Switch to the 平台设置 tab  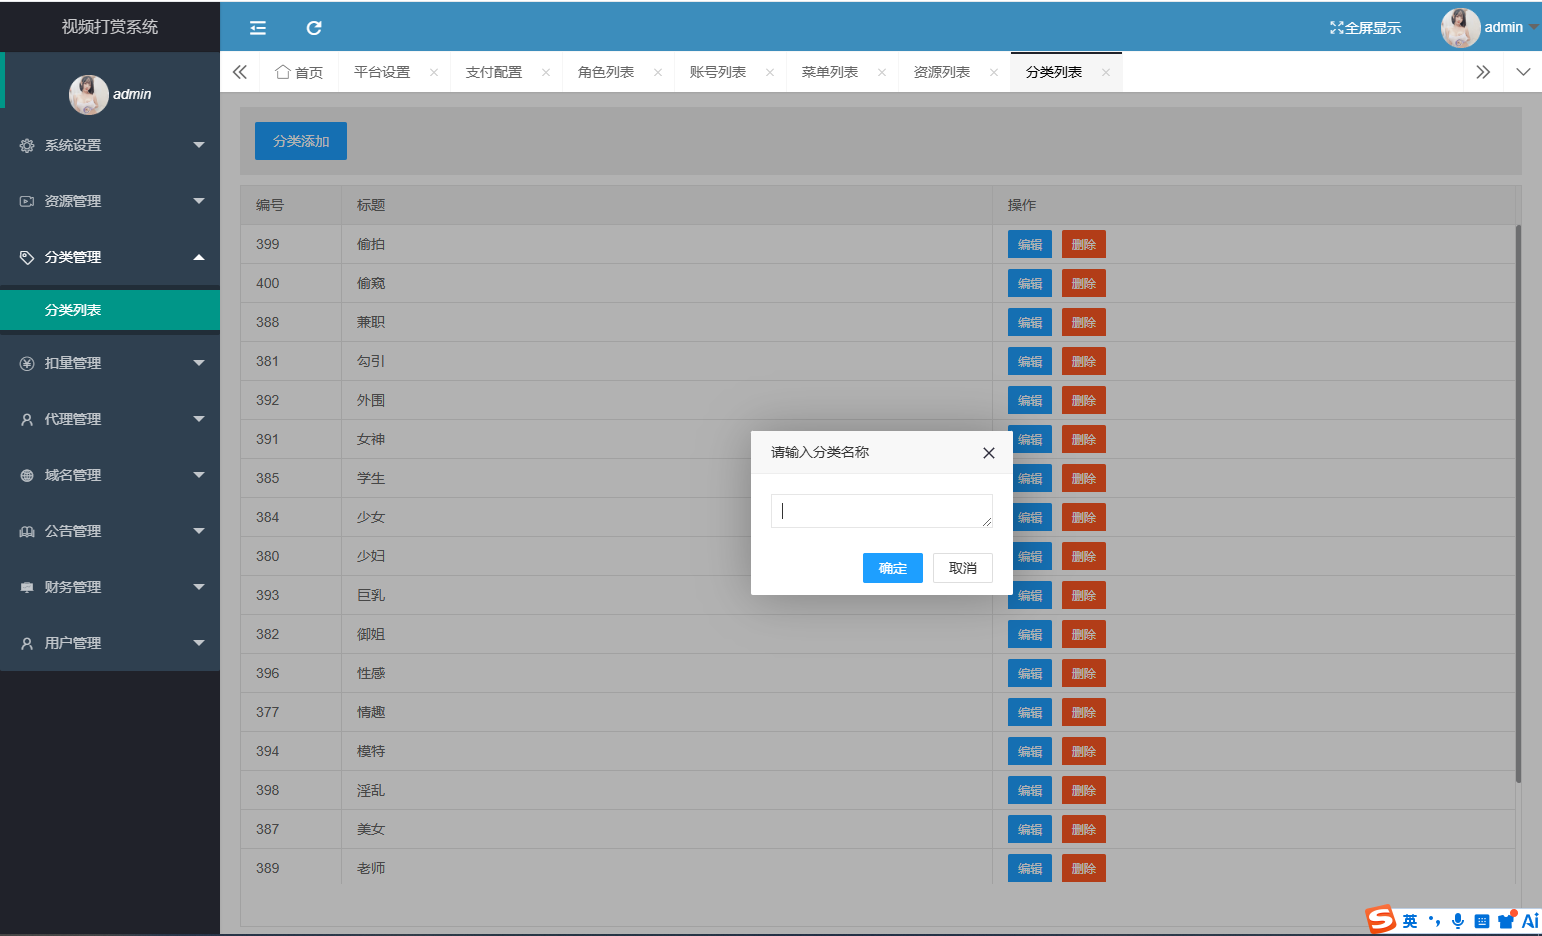[382, 72]
